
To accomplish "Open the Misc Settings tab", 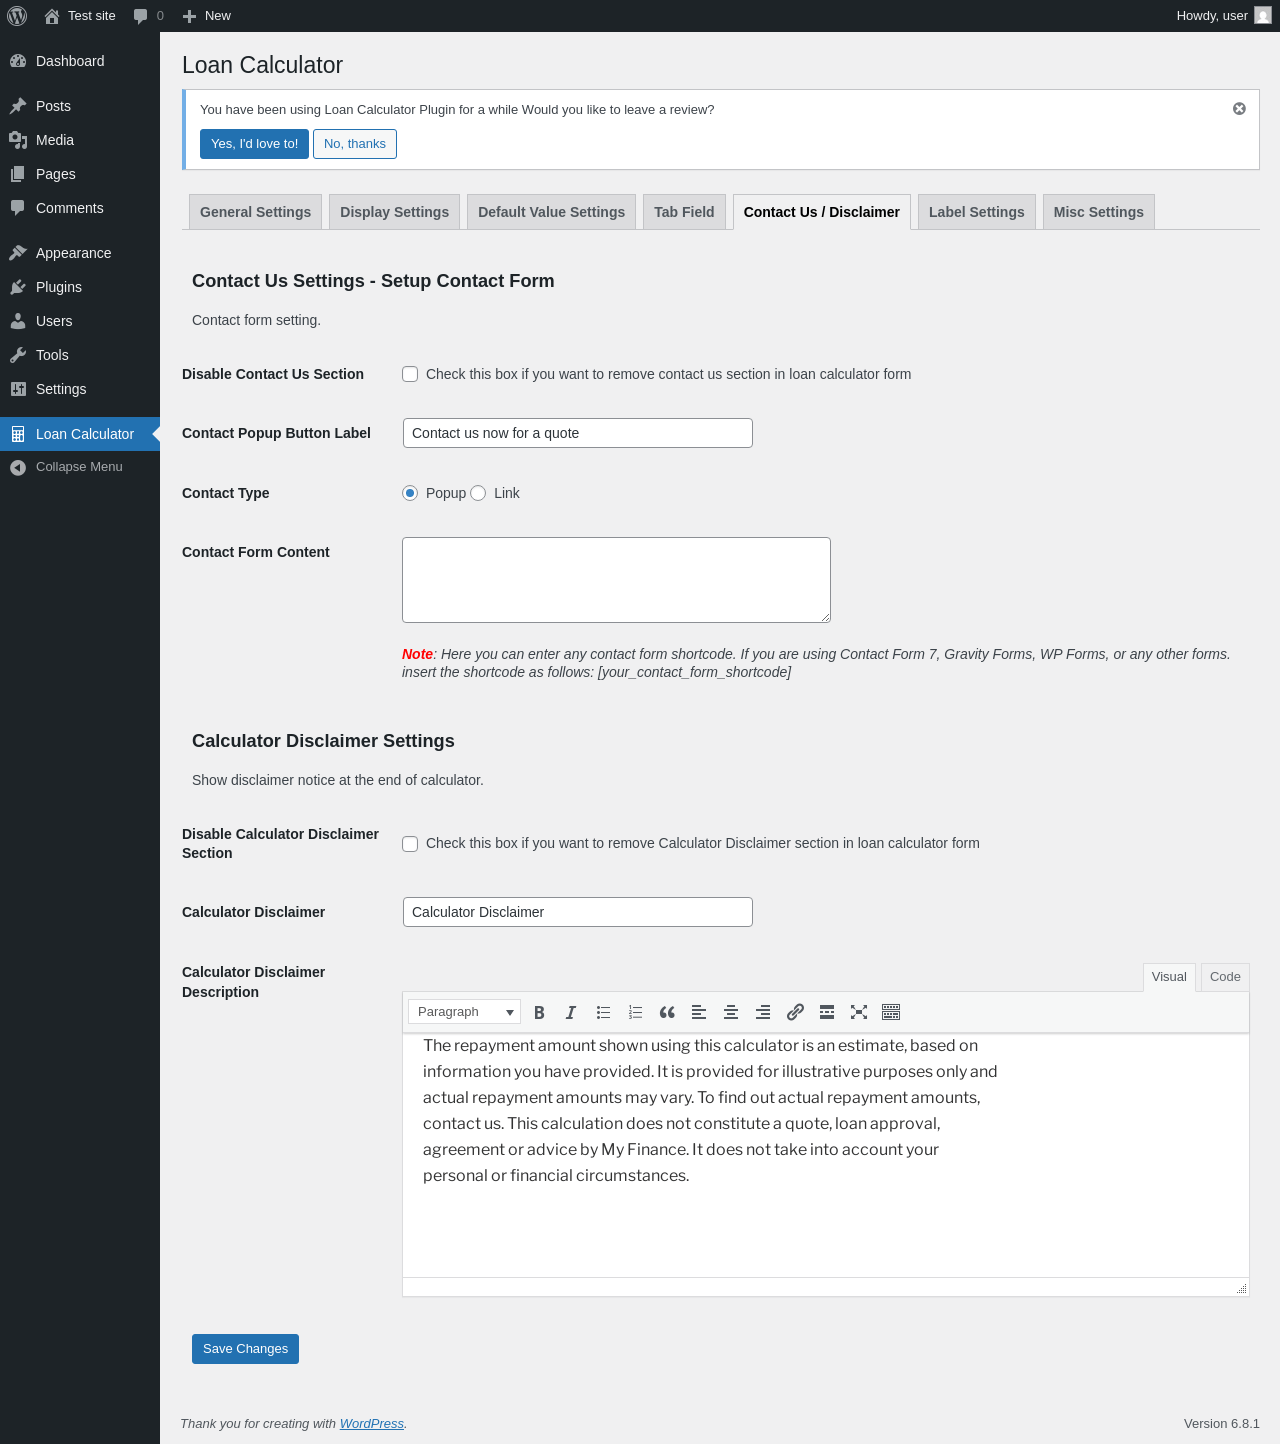I will [1099, 212].
